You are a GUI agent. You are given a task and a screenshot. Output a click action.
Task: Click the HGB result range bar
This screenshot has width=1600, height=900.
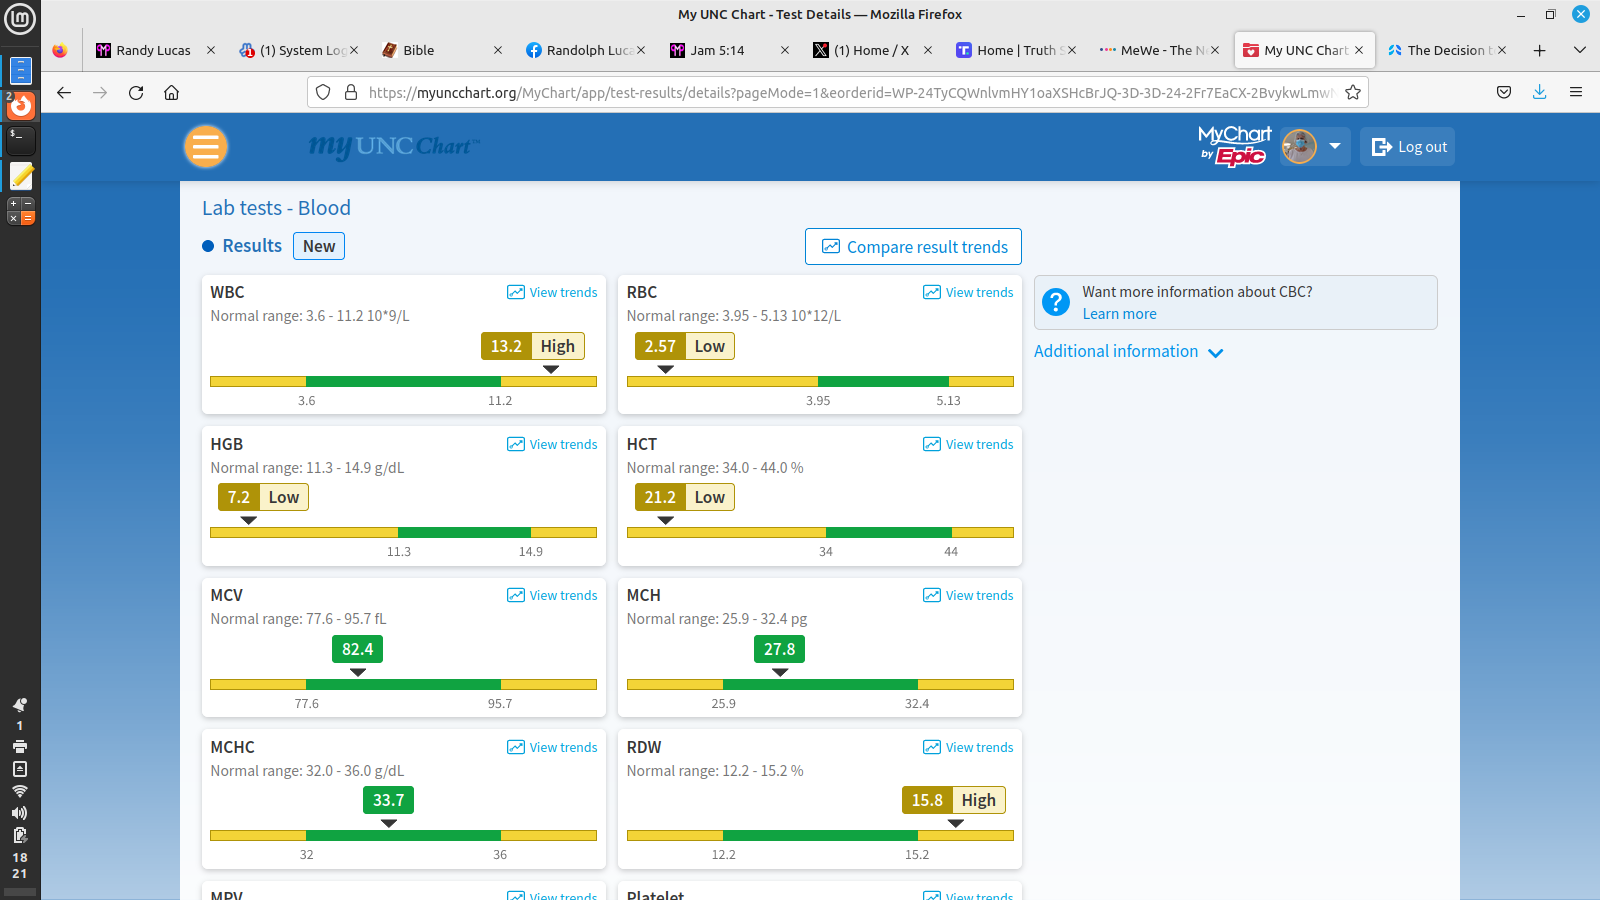(x=403, y=533)
